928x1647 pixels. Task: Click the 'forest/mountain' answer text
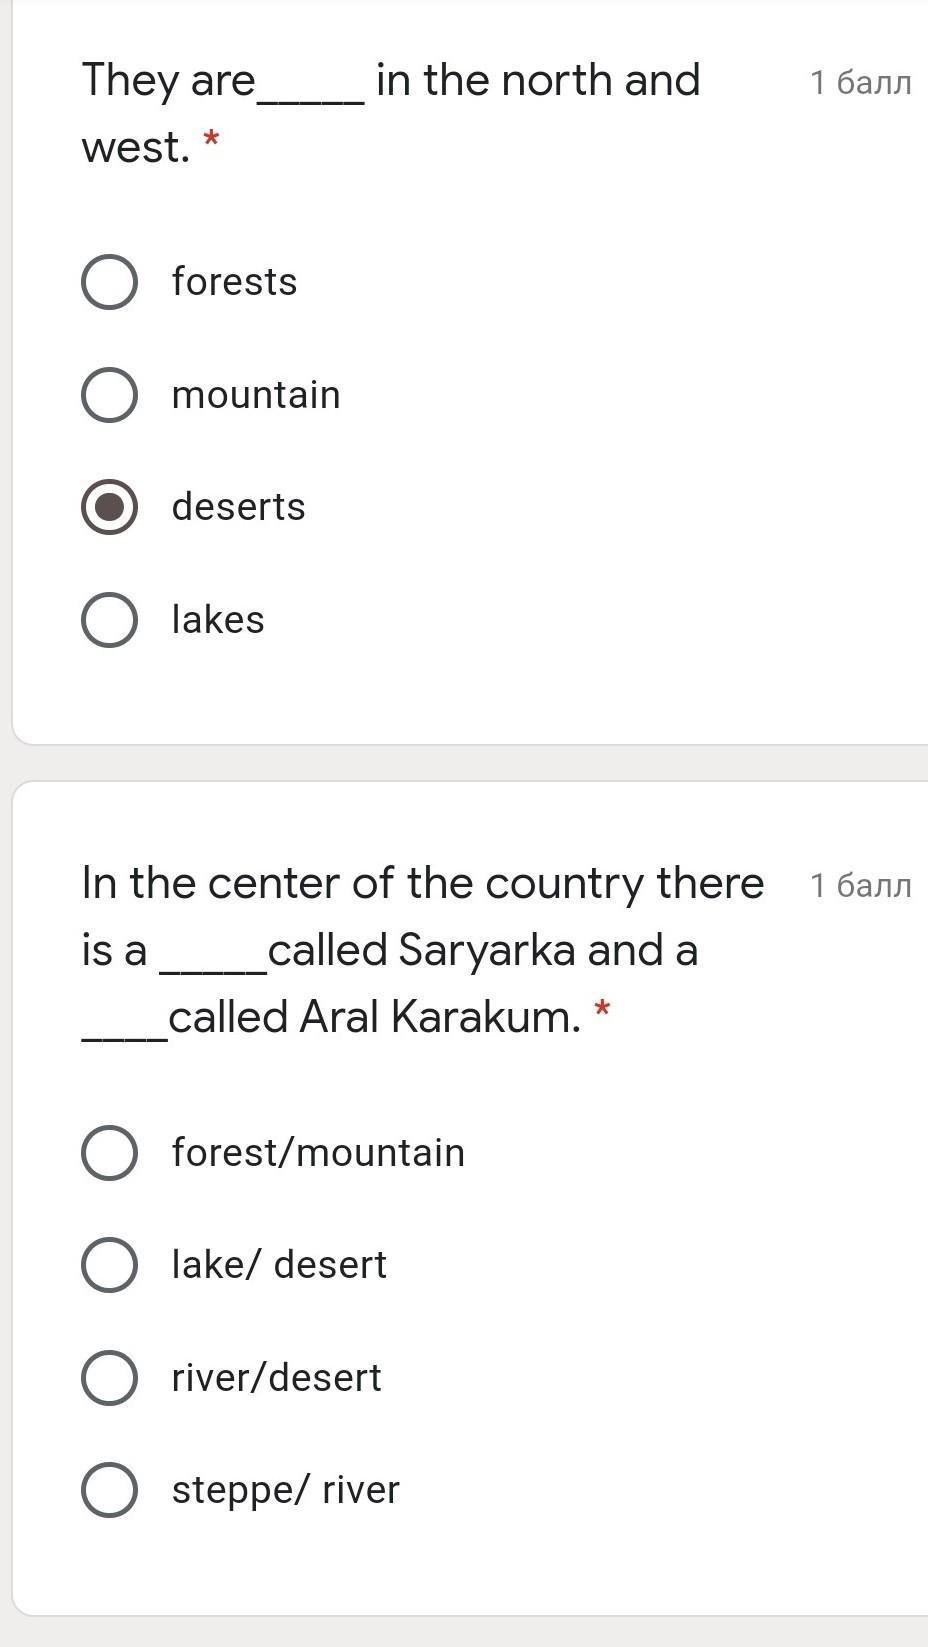318,1153
